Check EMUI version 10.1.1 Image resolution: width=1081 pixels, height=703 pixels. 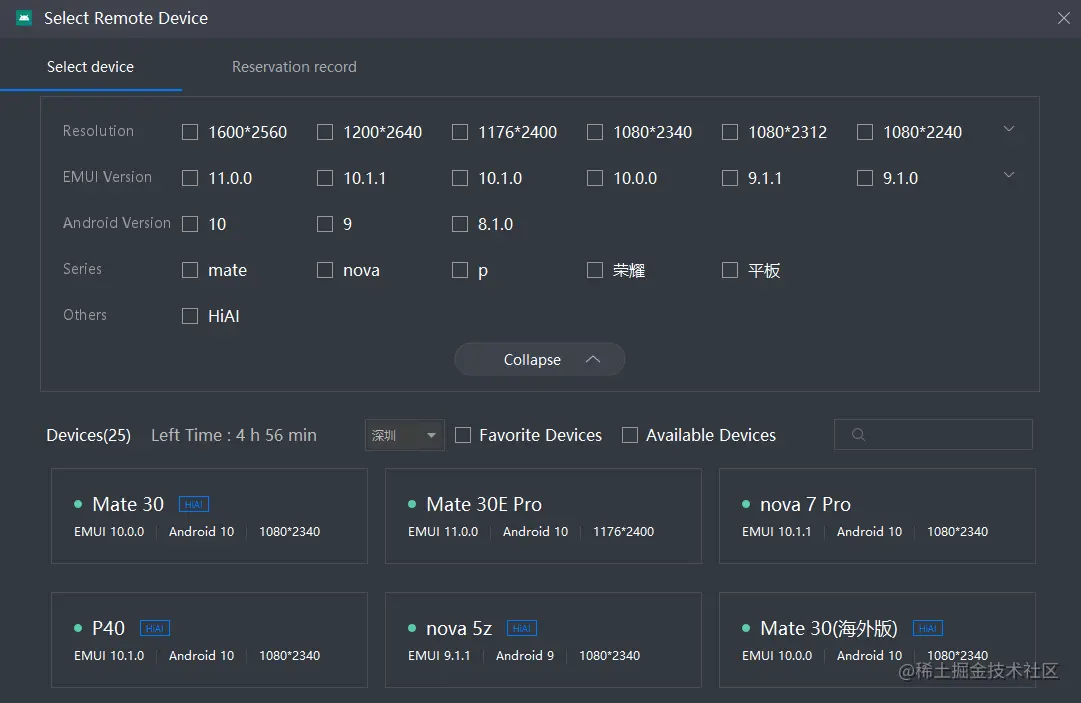[x=325, y=179]
